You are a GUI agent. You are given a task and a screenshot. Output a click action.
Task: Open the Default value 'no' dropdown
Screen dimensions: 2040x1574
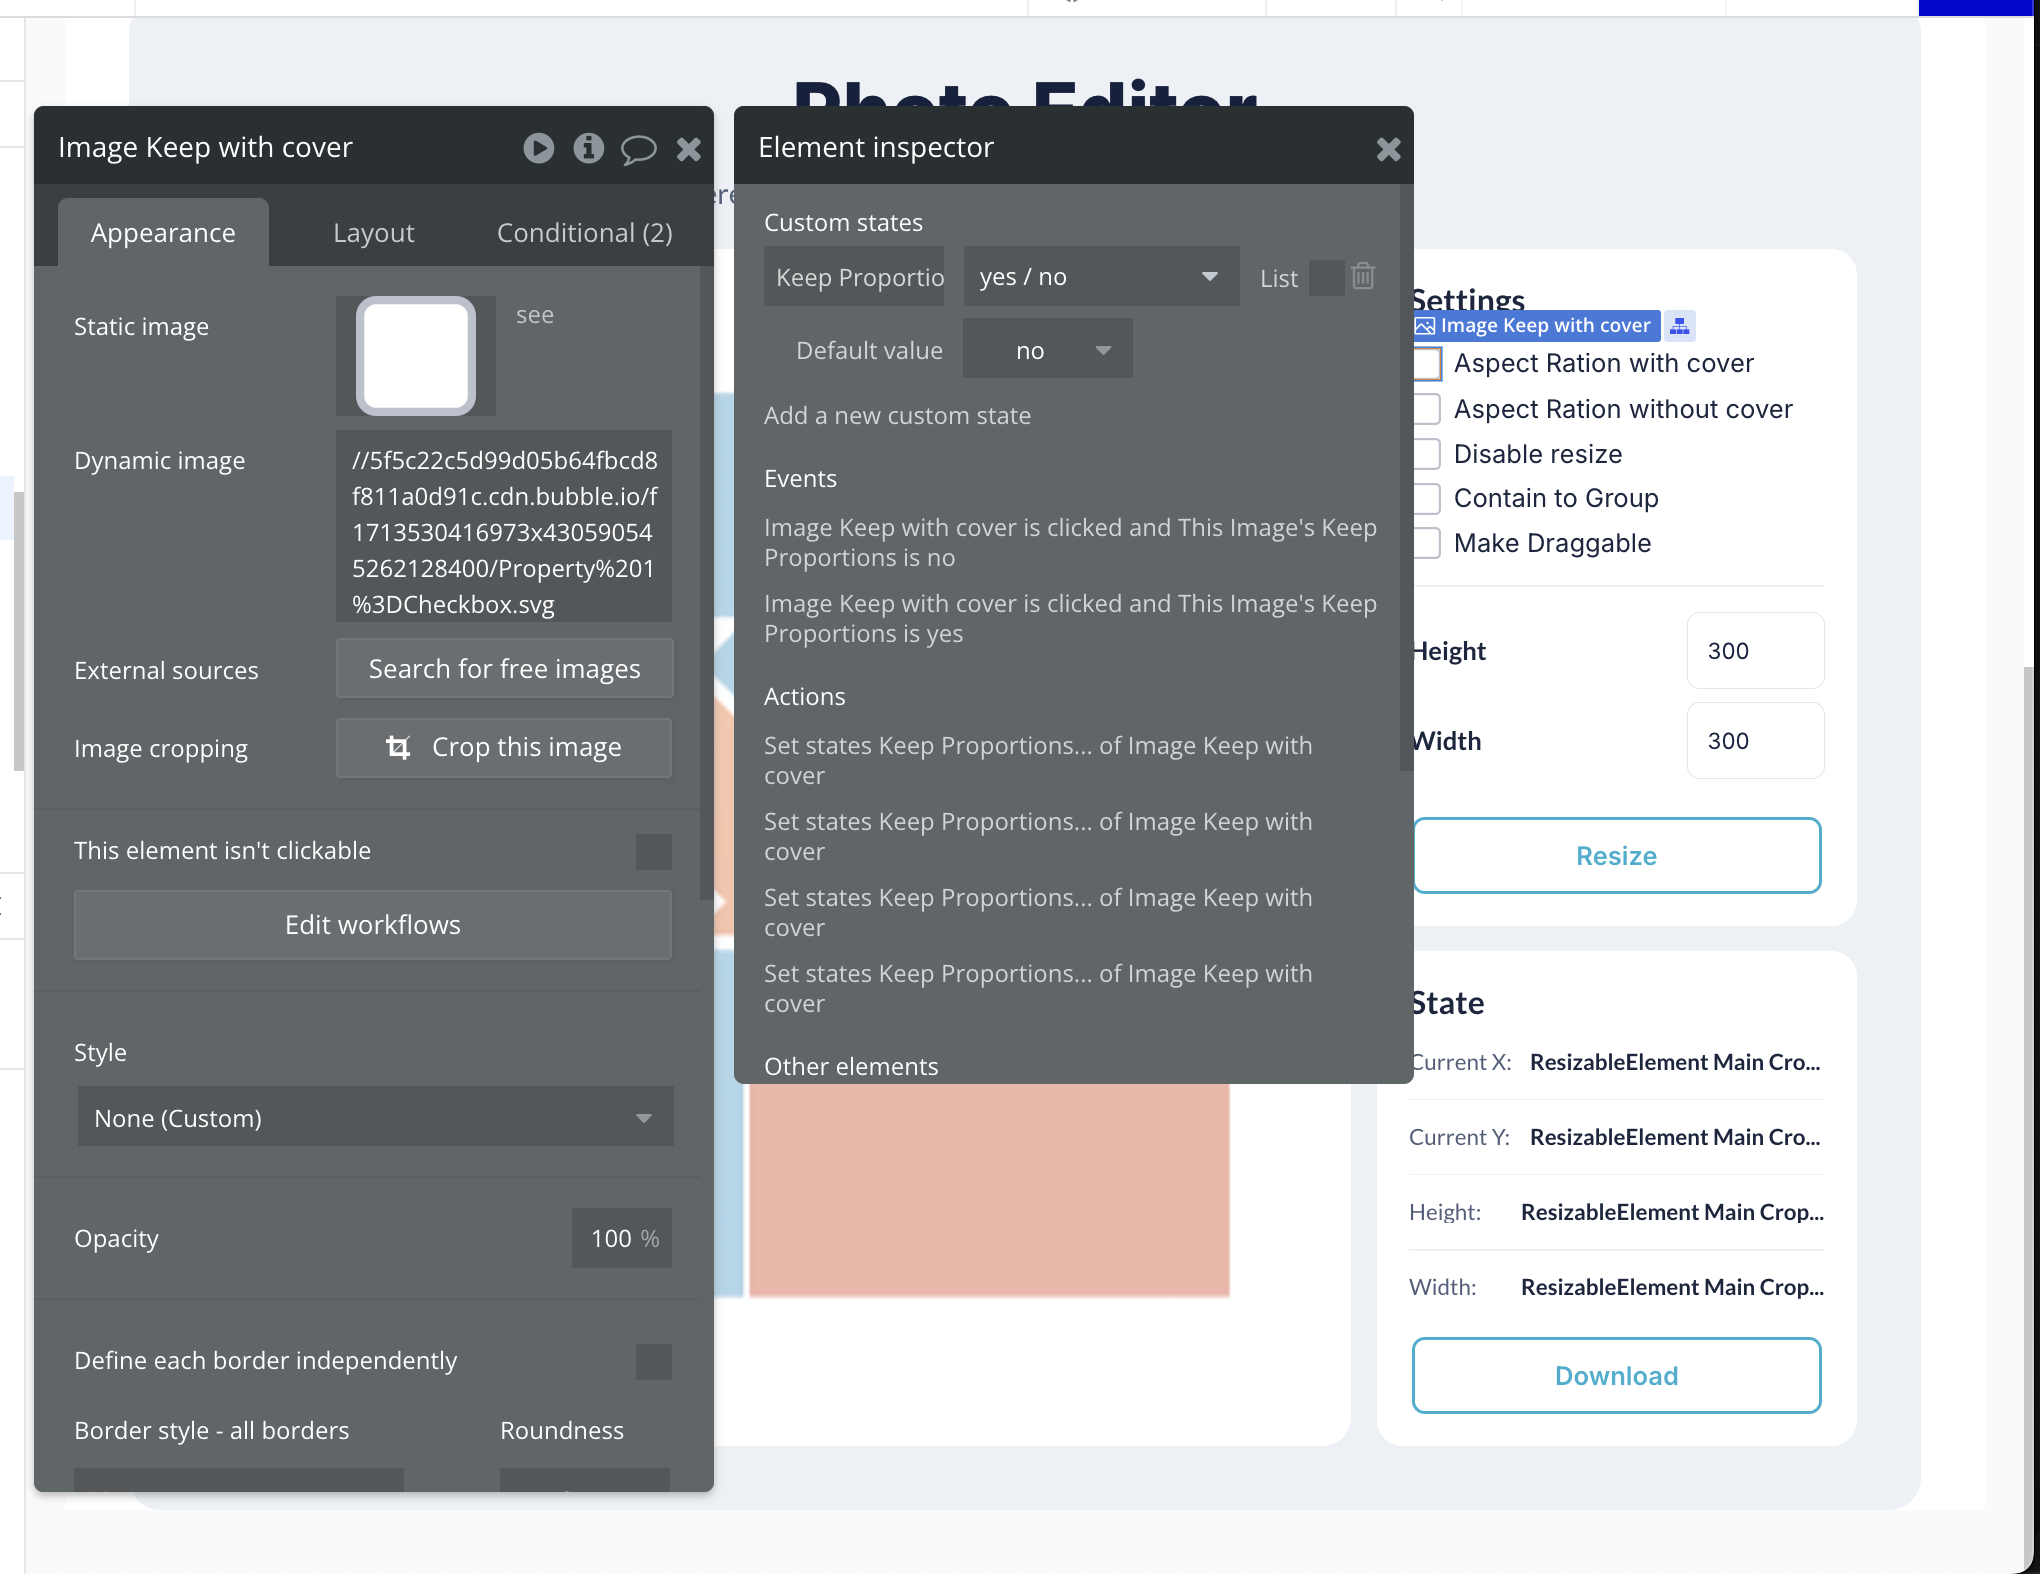(1047, 350)
